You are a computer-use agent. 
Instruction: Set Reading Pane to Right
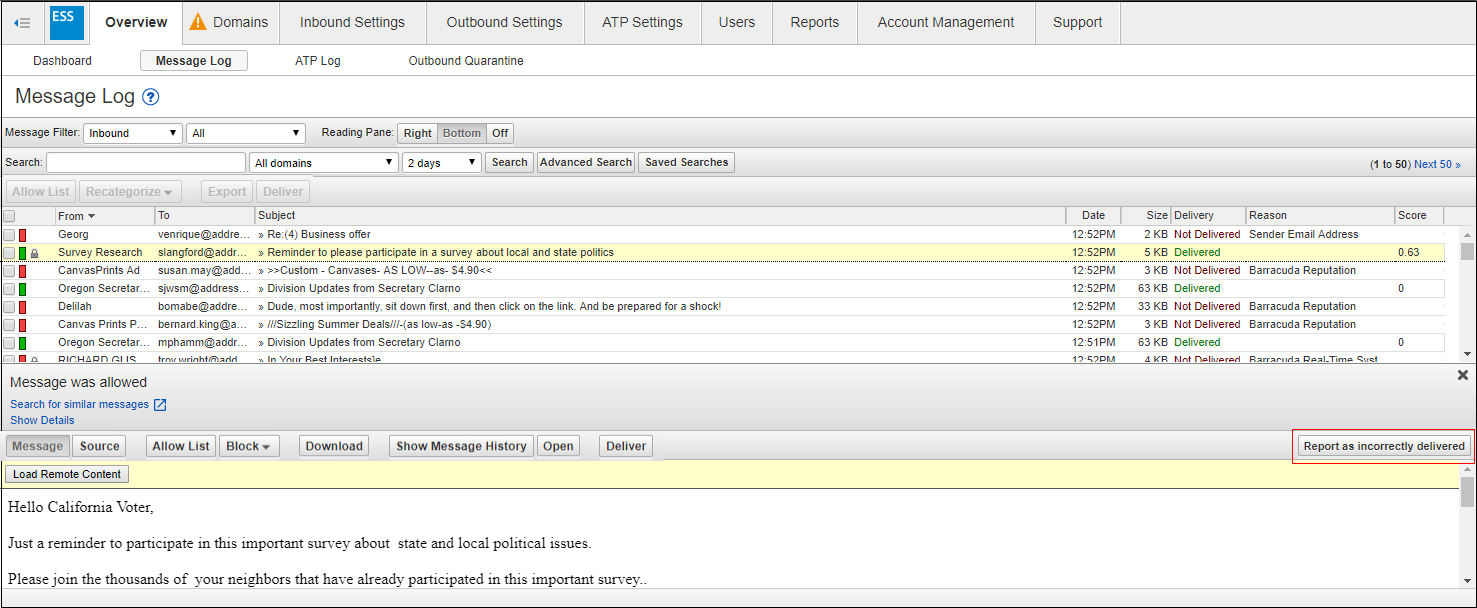(x=417, y=133)
